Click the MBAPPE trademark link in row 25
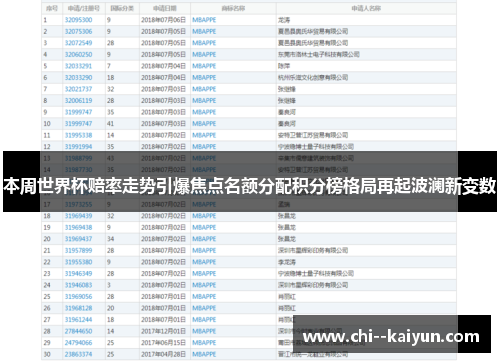 click(x=204, y=297)
